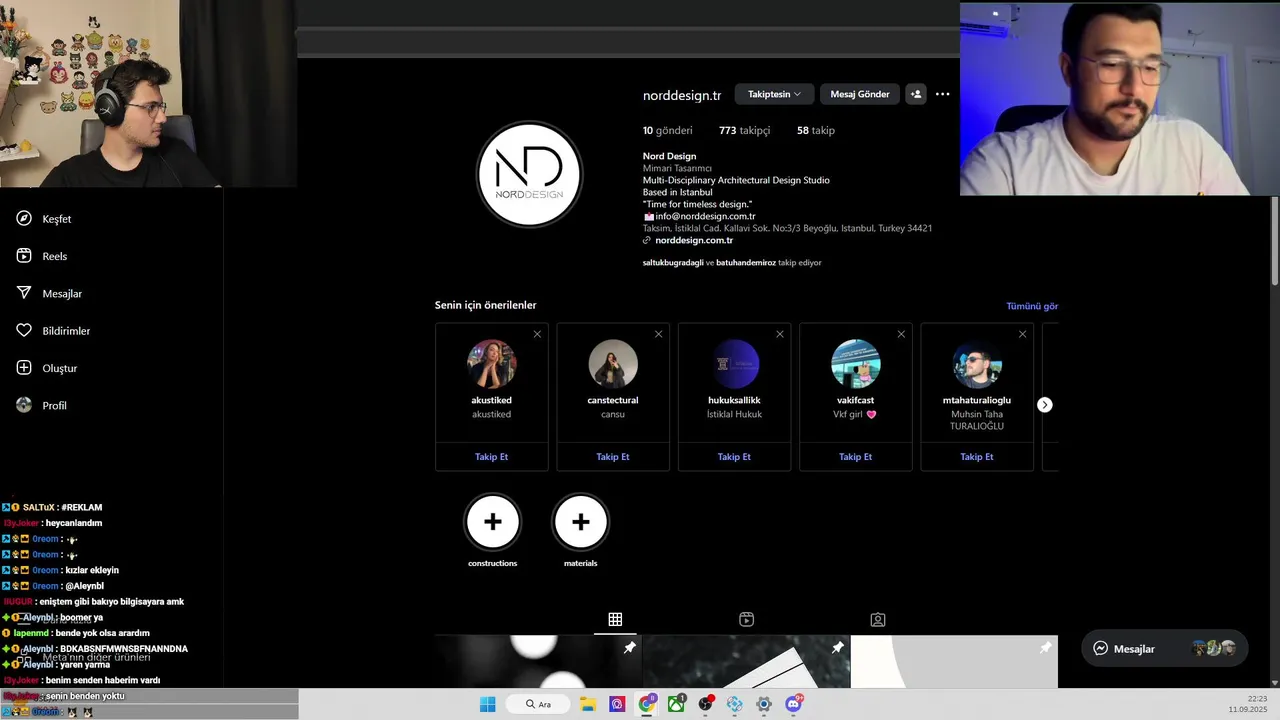Image resolution: width=1280 pixels, height=720 pixels.
Task: Advance suggestions with the right arrow
Action: coord(1045,405)
